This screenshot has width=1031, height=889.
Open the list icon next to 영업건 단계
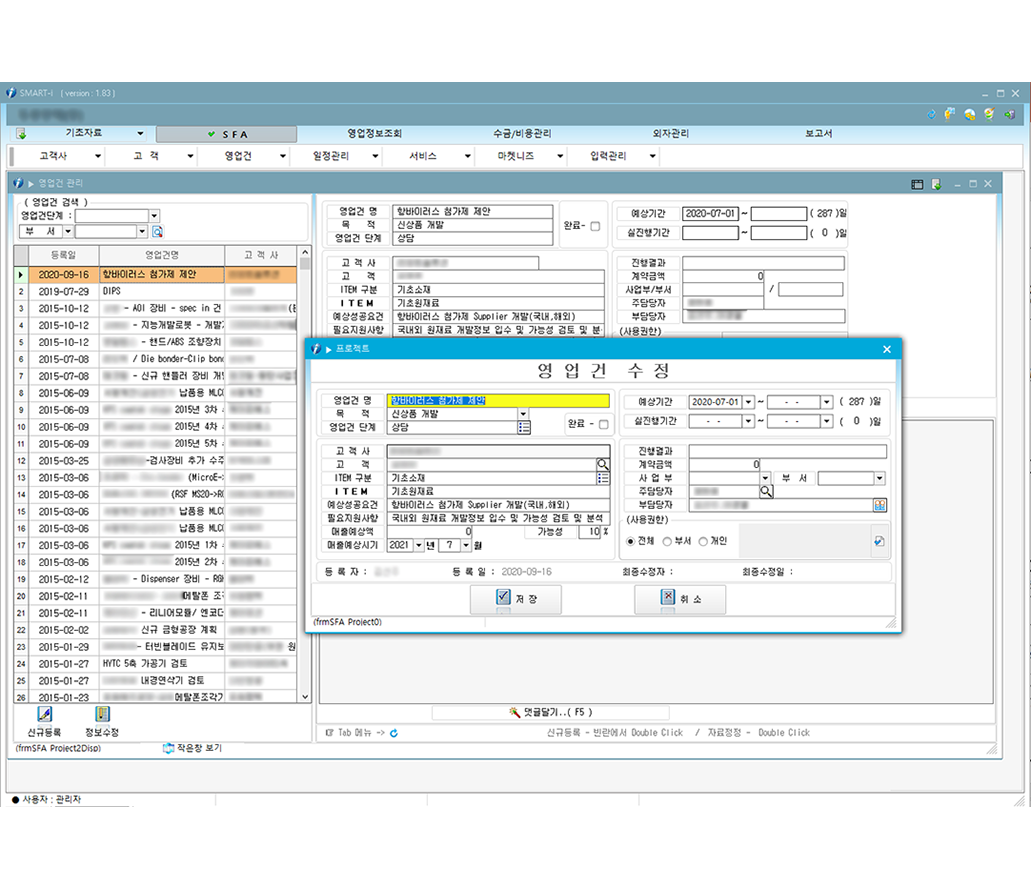(x=523, y=427)
